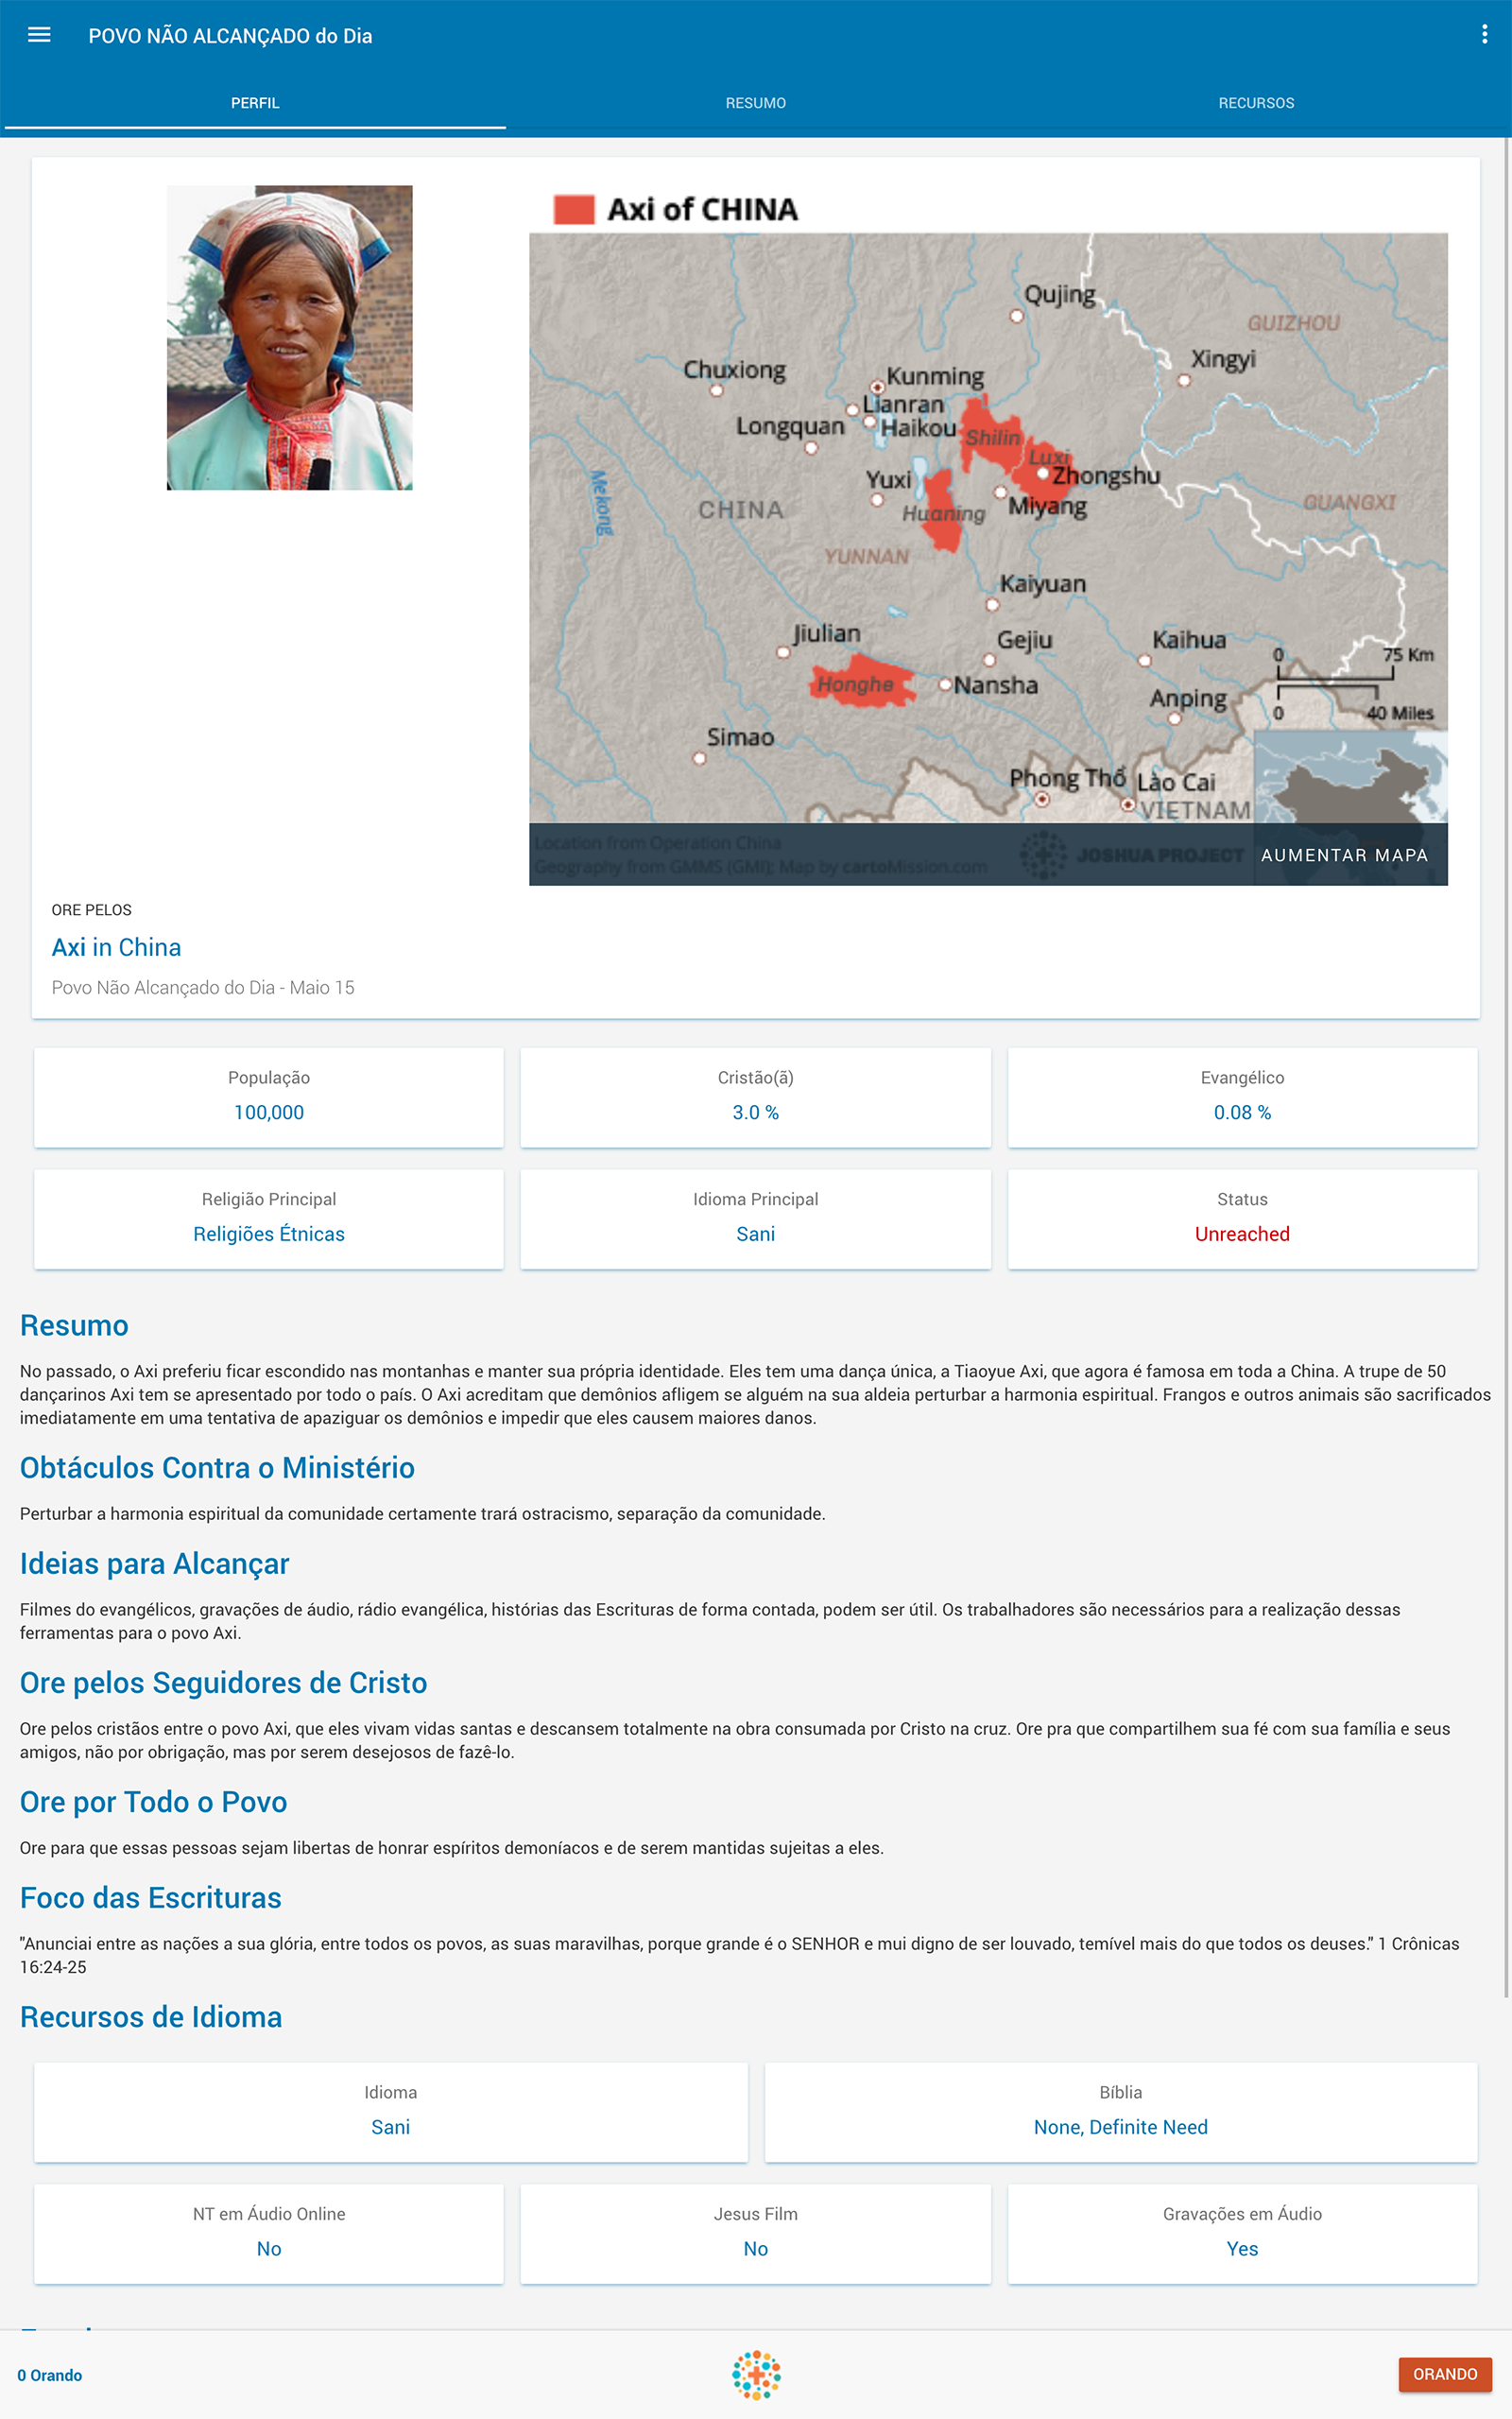Click the Unreached status value

(1242, 1234)
